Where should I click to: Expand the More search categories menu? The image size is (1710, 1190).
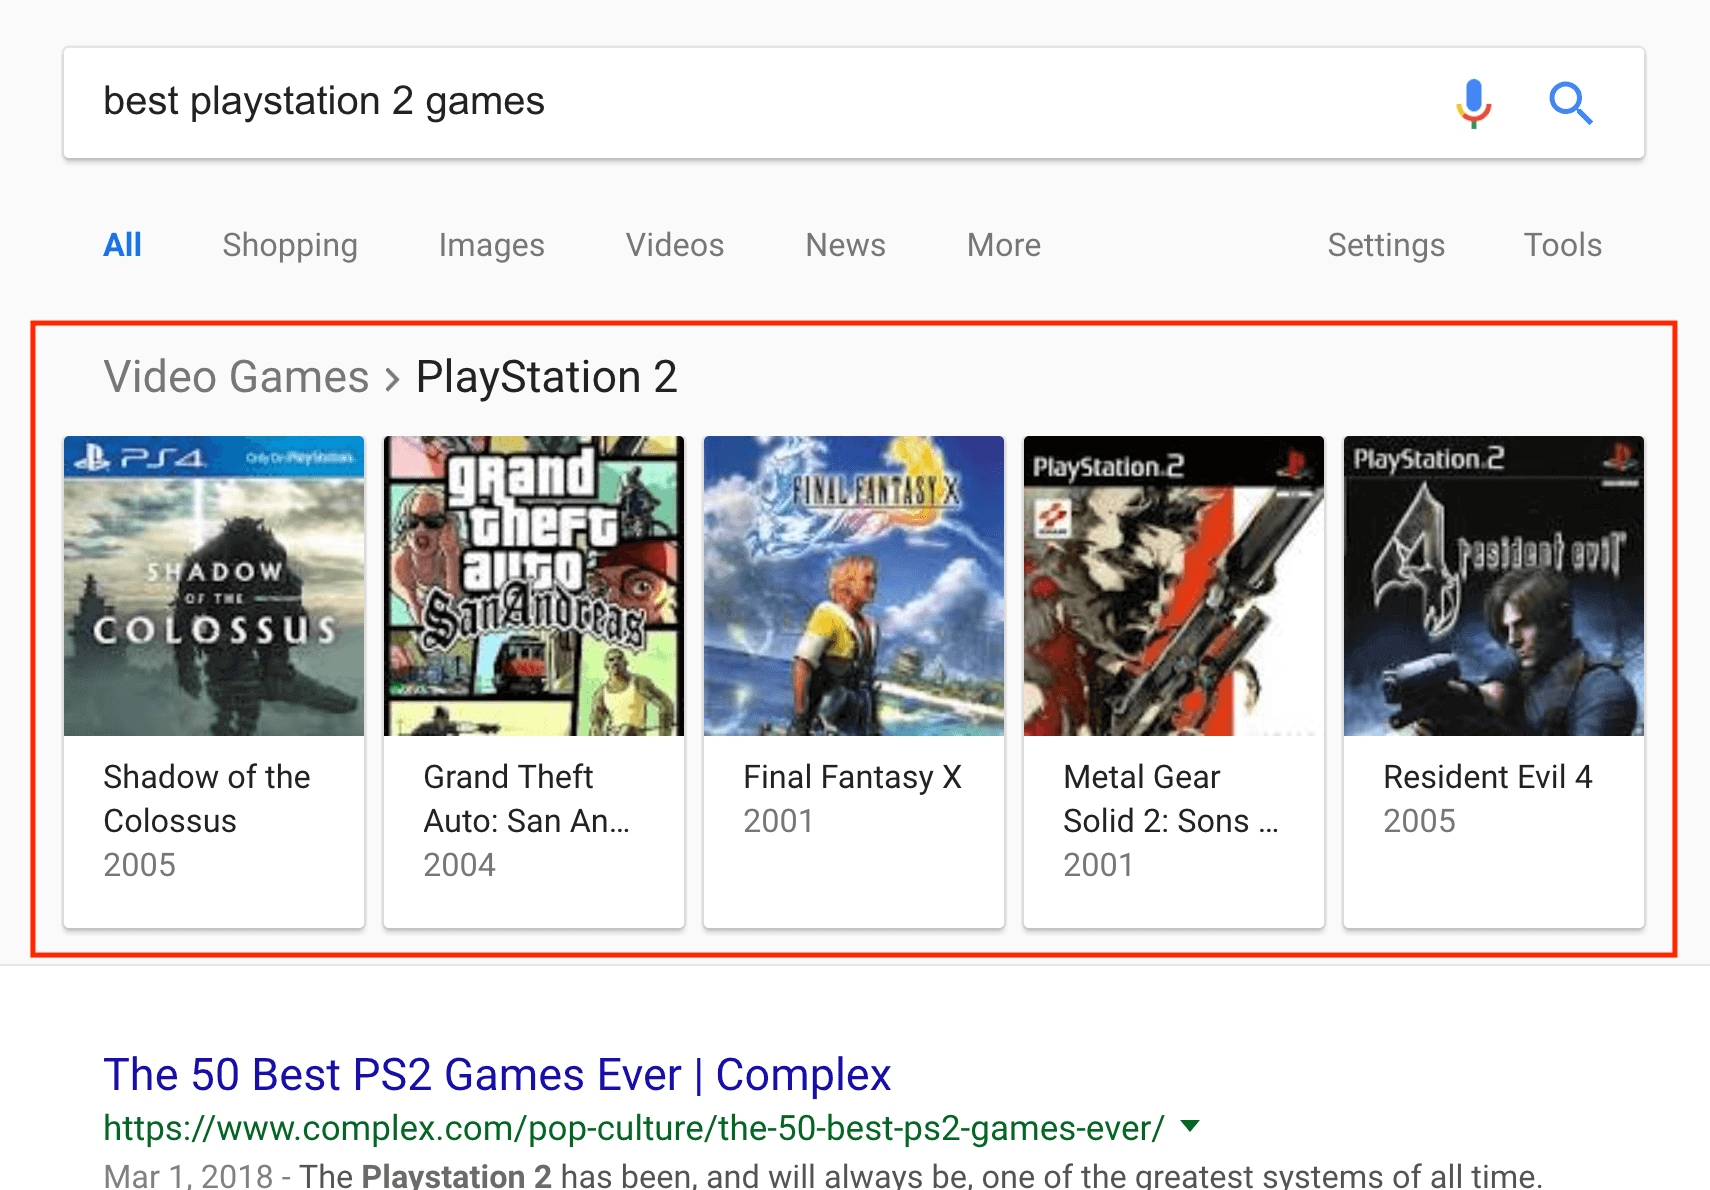click(1004, 245)
